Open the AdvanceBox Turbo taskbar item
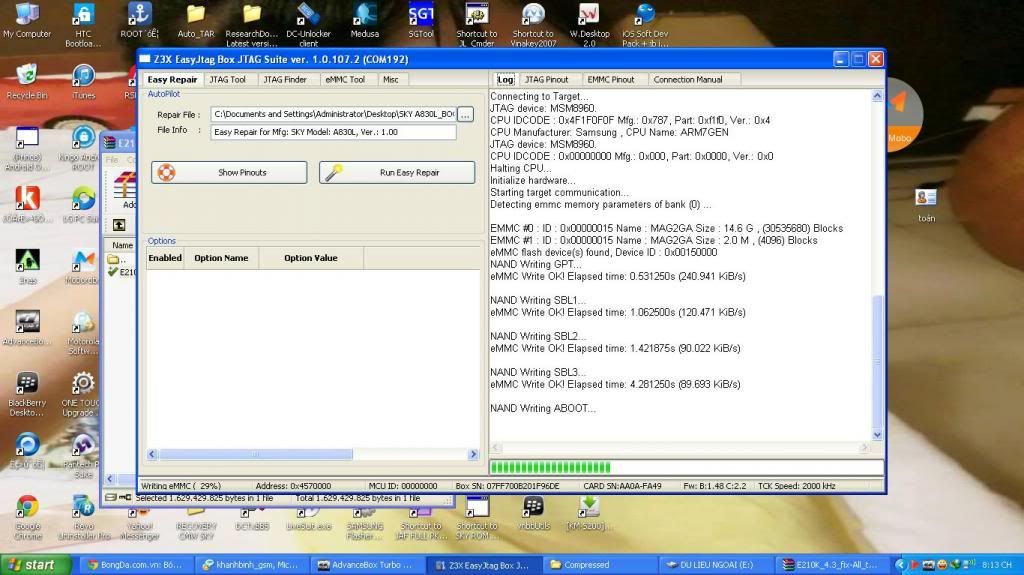Viewport: 1024px width, 575px height. coord(366,565)
